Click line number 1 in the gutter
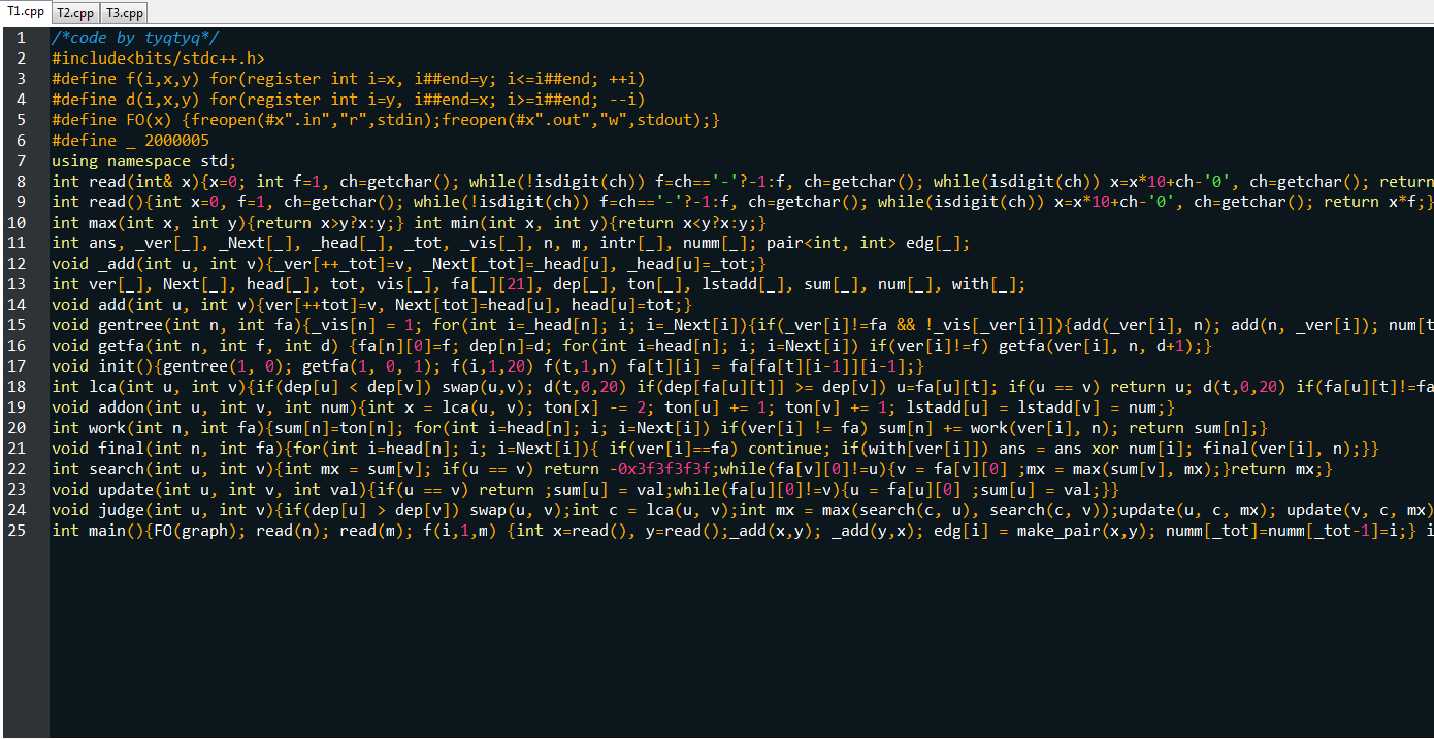The image size is (1434, 739). click(21, 38)
